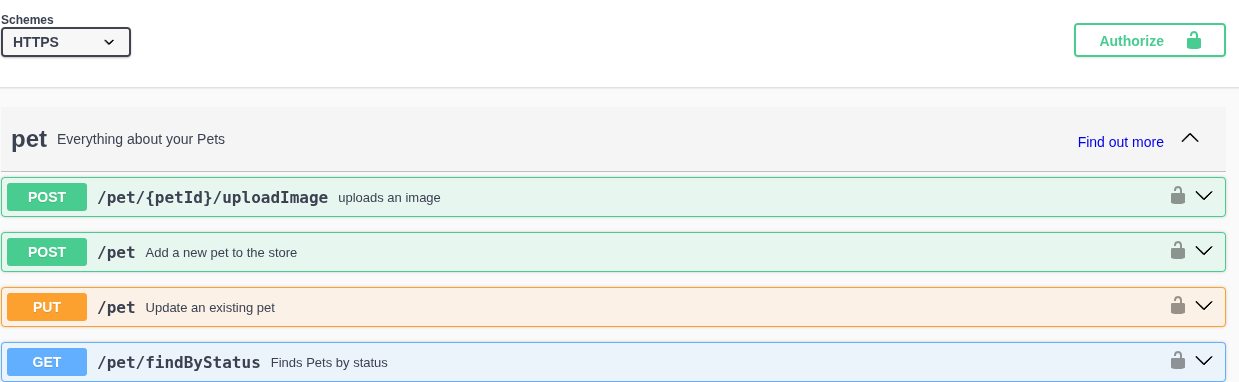The width and height of the screenshot is (1239, 382).
Task: Follow the Find out more link
Action: pyautogui.click(x=1120, y=142)
